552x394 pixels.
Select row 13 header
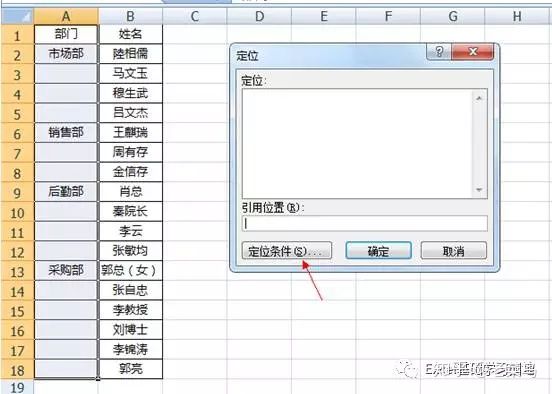coord(18,271)
